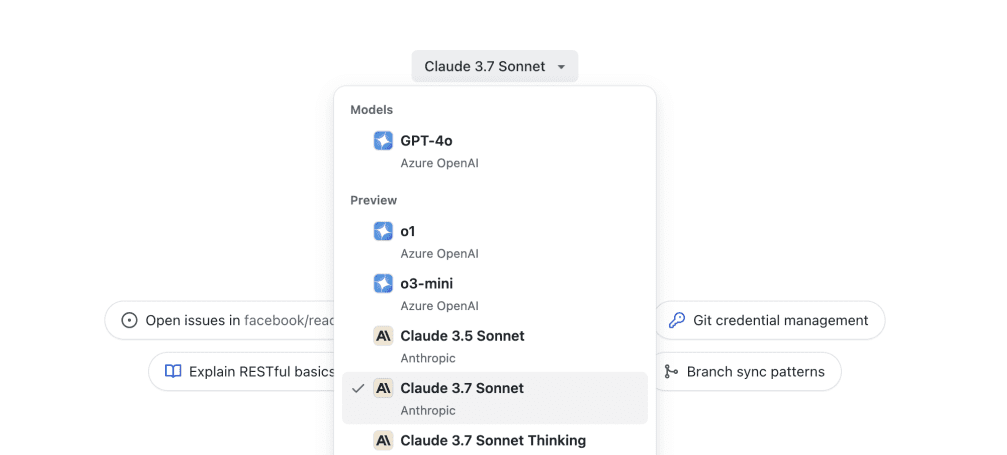Click 'Anthropic' under Claude 3.7 Sonnet
Viewport: 1007px width, 455px height.
(x=428, y=411)
